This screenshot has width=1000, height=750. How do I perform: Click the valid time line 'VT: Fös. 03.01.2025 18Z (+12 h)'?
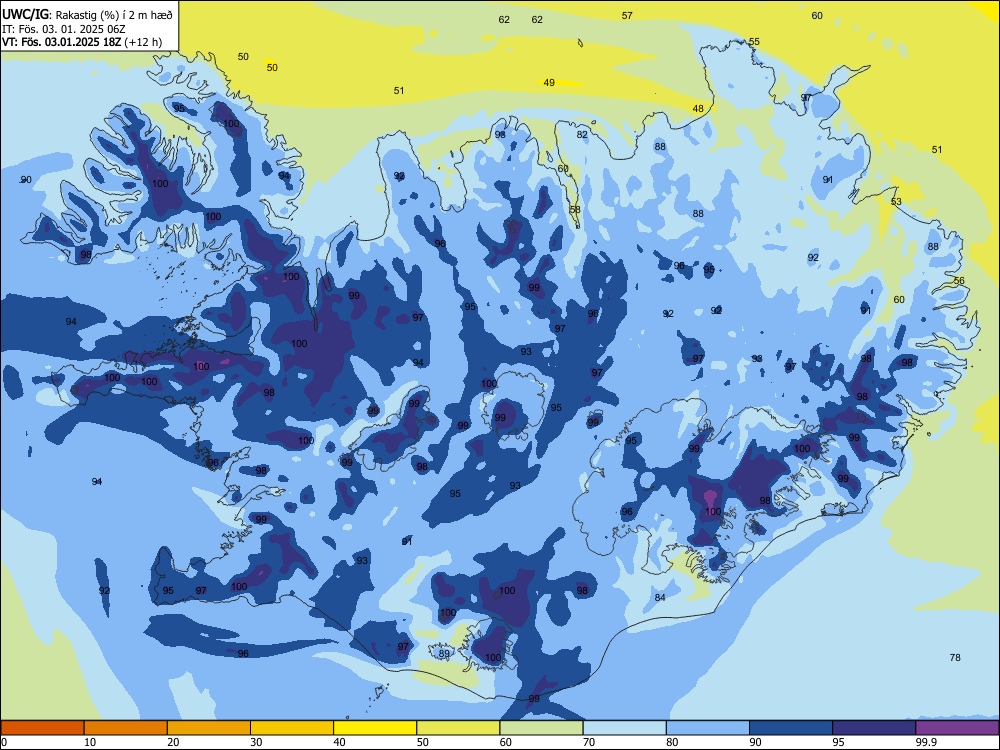coord(82,42)
